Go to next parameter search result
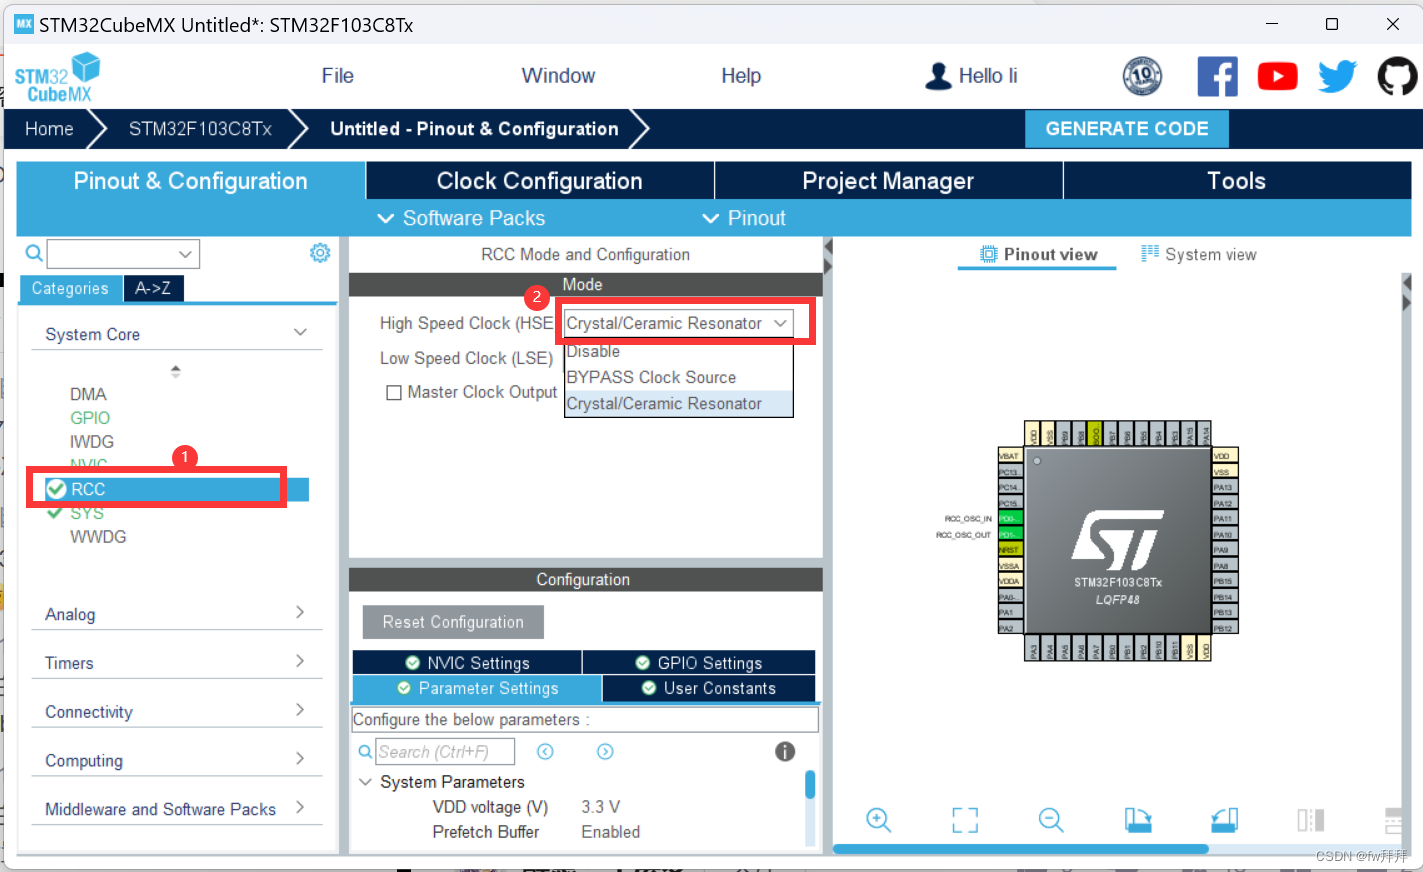This screenshot has height=872, width=1423. (605, 751)
